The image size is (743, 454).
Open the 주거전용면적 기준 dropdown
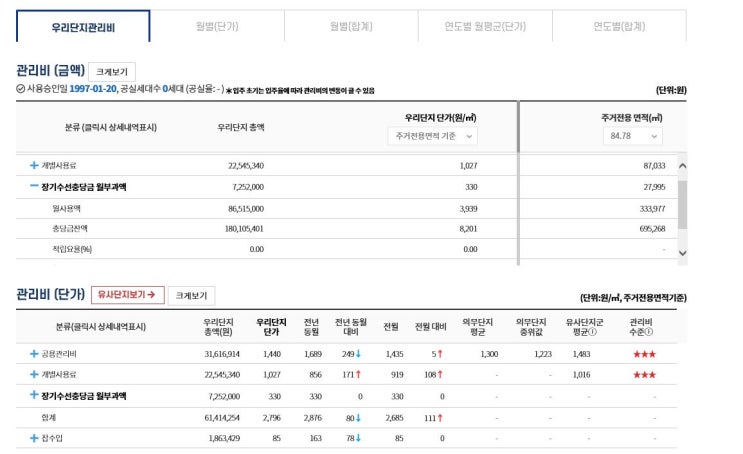[x=433, y=136]
